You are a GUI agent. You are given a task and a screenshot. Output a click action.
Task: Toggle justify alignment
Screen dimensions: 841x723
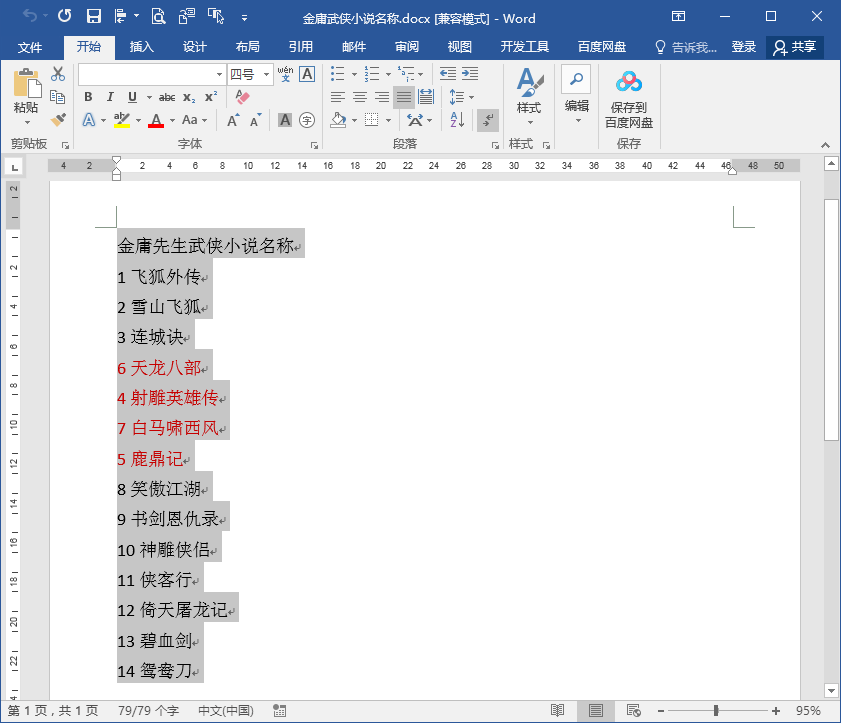(x=403, y=97)
